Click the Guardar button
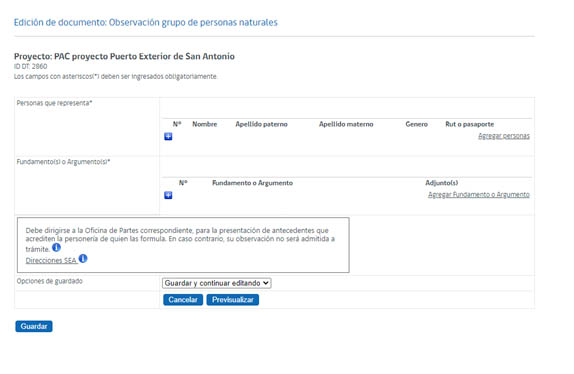Image resolution: width=574 pixels, height=374 pixels. click(x=34, y=326)
